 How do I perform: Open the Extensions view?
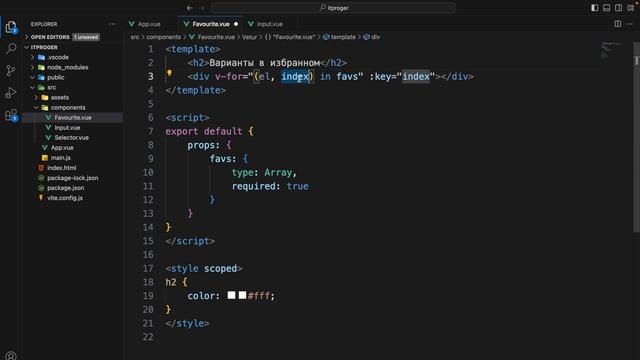[11, 115]
